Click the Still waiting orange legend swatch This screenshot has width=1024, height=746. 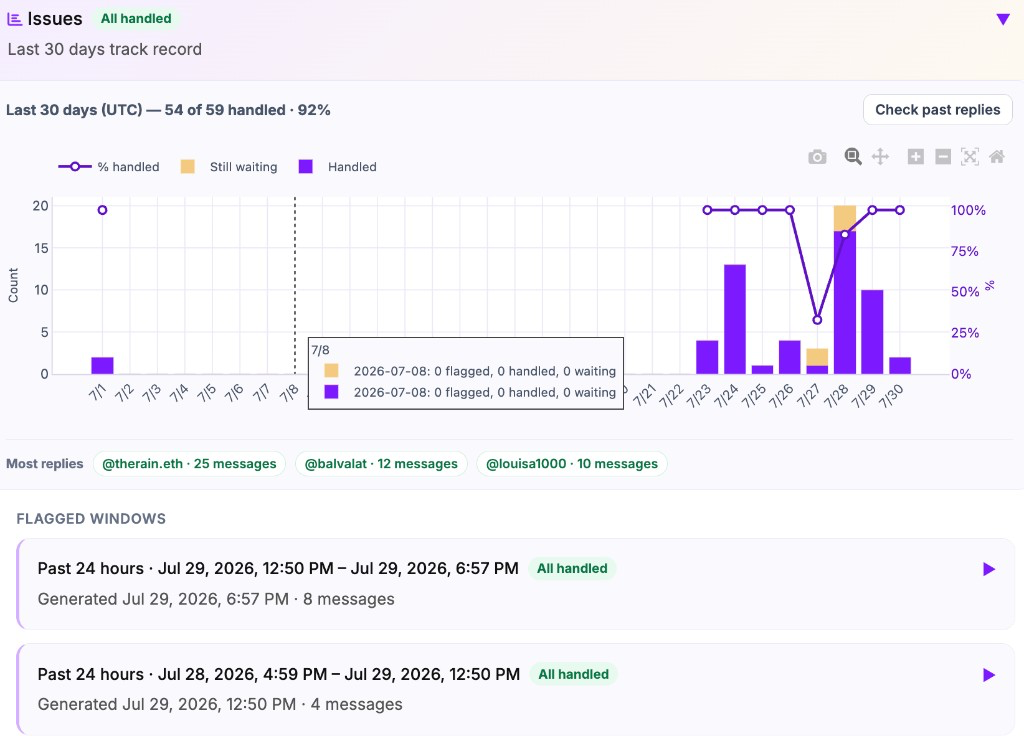(x=187, y=167)
